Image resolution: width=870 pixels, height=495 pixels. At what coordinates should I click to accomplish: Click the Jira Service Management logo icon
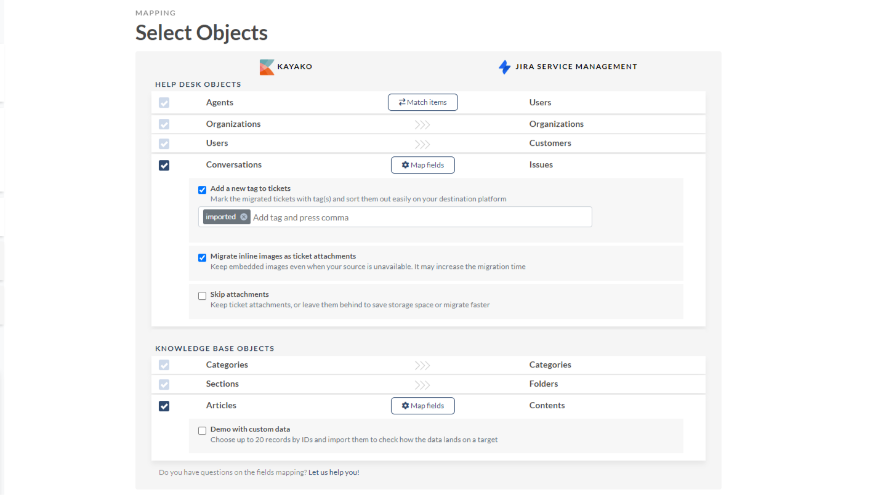pyautogui.click(x=504, y=67)
